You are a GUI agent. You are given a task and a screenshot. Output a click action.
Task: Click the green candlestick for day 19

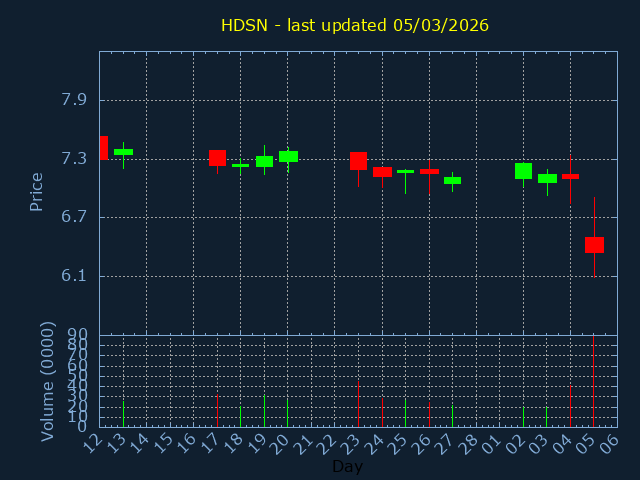pyautogui.click(x=264, y=160)
